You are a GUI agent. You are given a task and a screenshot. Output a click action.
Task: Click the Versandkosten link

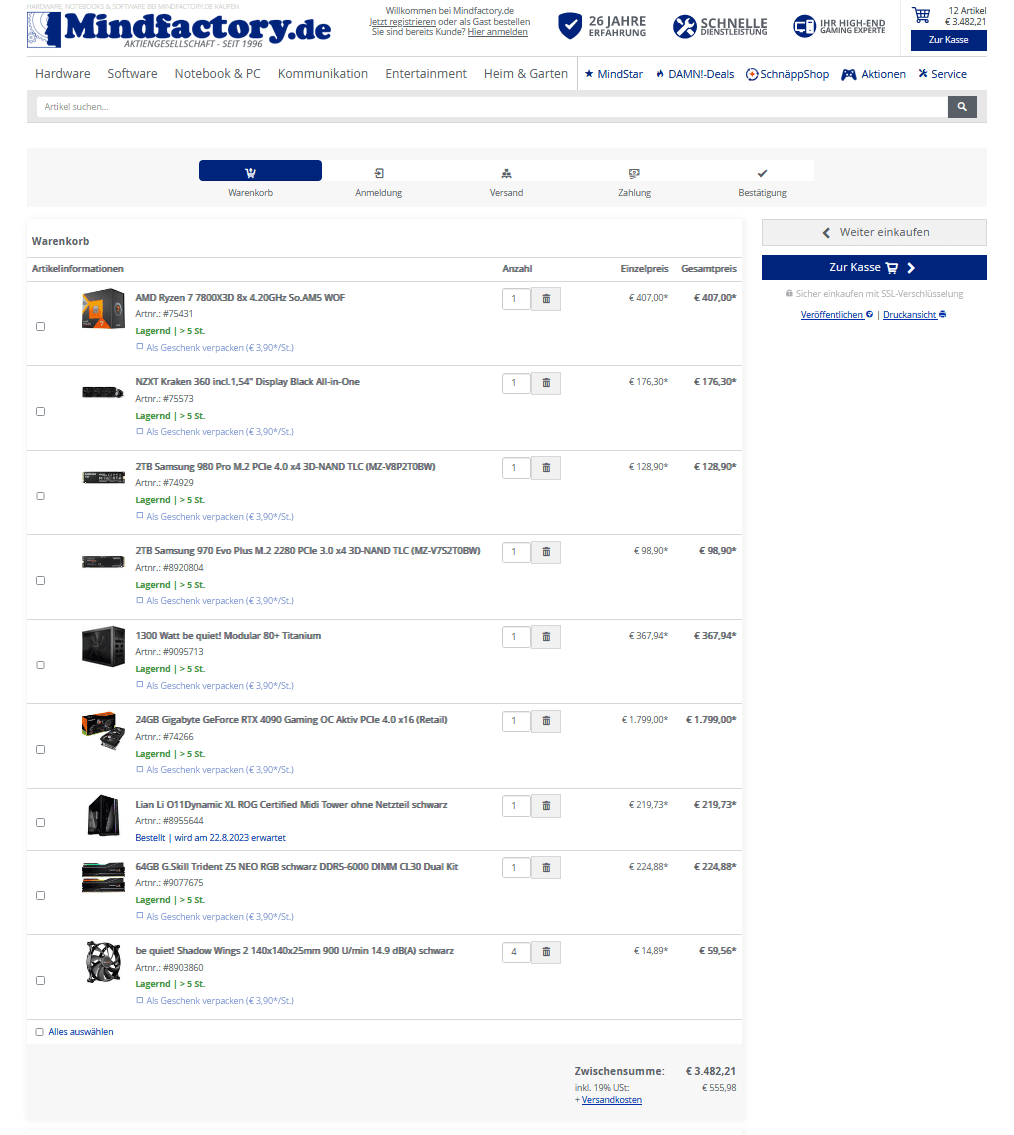[x=612, y=1100]
